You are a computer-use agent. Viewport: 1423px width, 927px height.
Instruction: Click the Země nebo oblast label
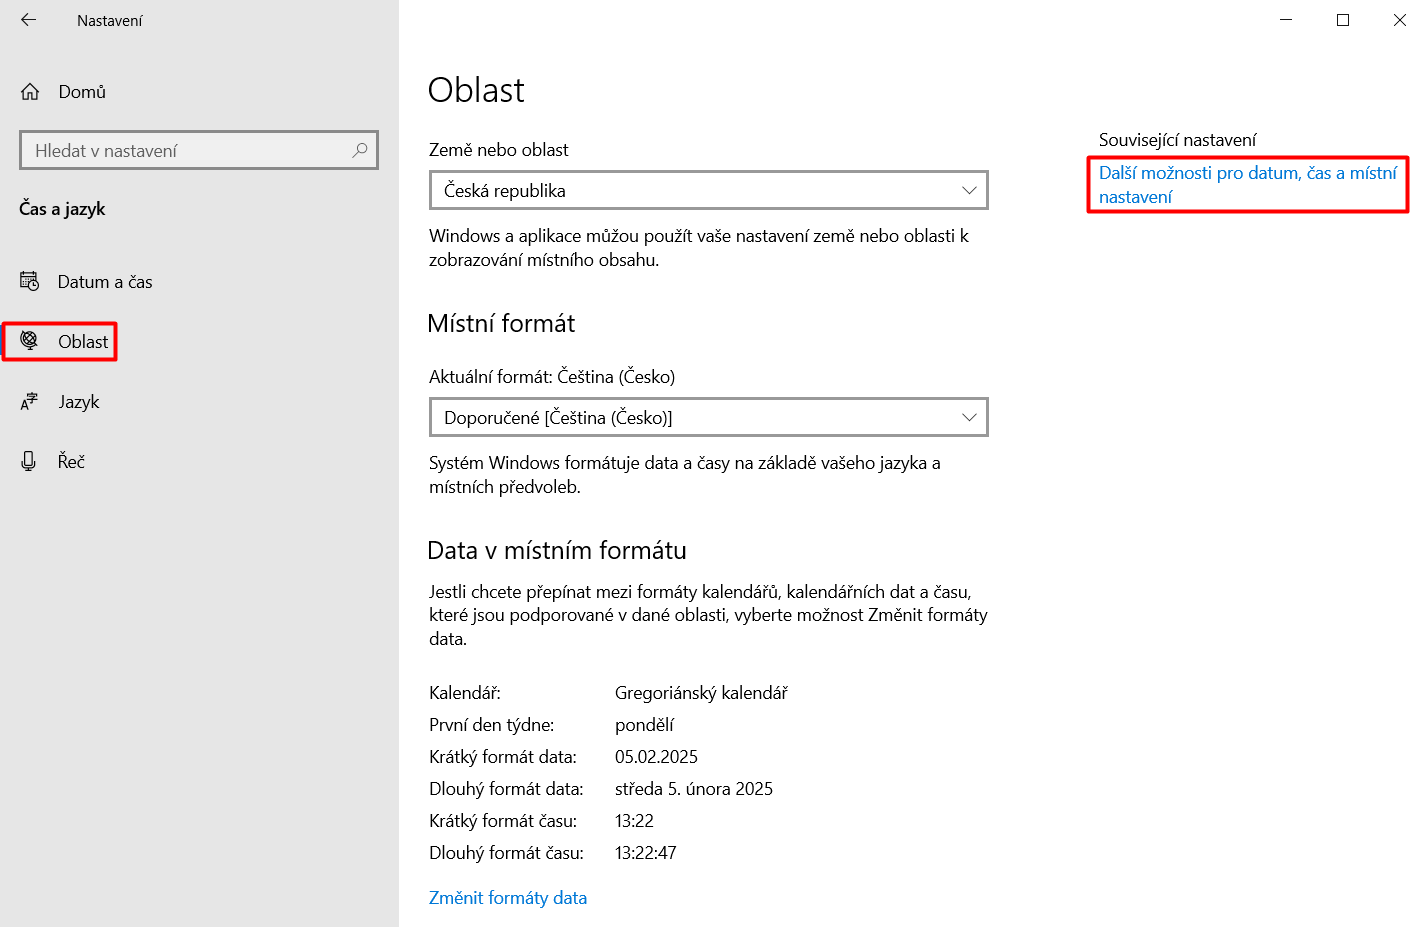click(x=499, y=150)
